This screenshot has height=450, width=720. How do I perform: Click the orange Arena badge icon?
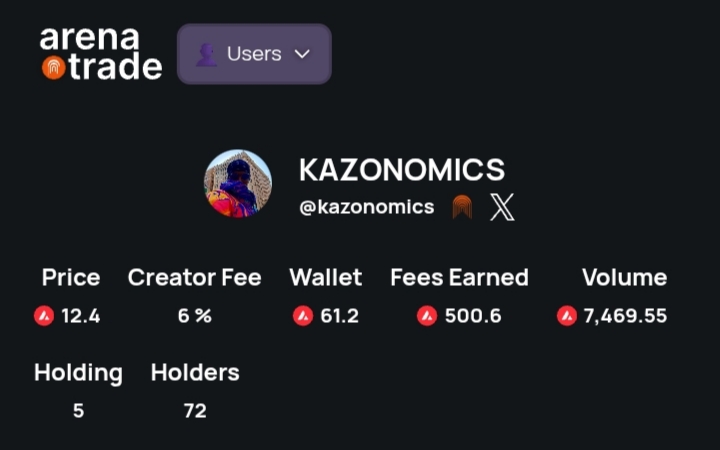[x=461, y=207]
